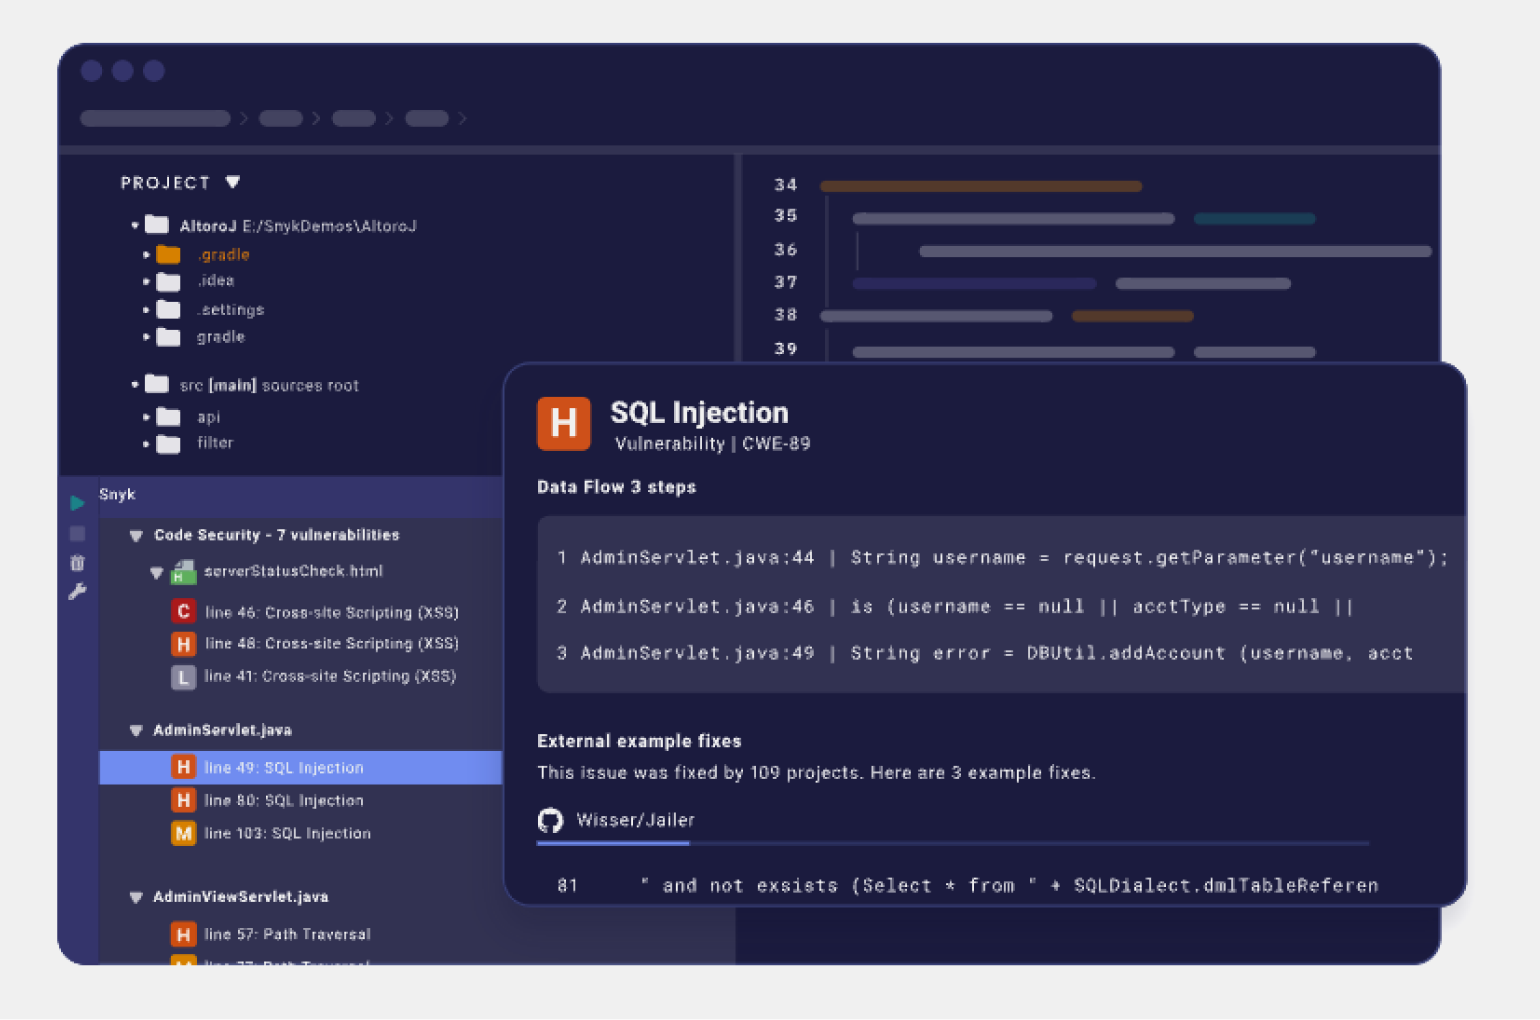Click the orange H severity badge beside SQL Injection title
This screenshot has width=1540, height=1020.
click(563, 423)
